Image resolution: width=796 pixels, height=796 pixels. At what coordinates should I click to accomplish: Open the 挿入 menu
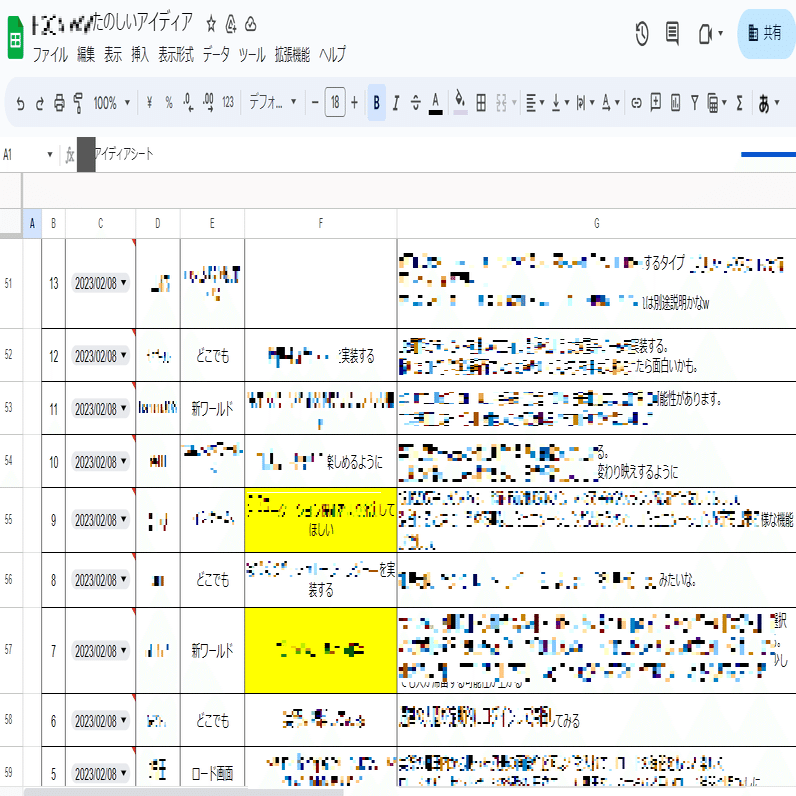tap(140, 54)
